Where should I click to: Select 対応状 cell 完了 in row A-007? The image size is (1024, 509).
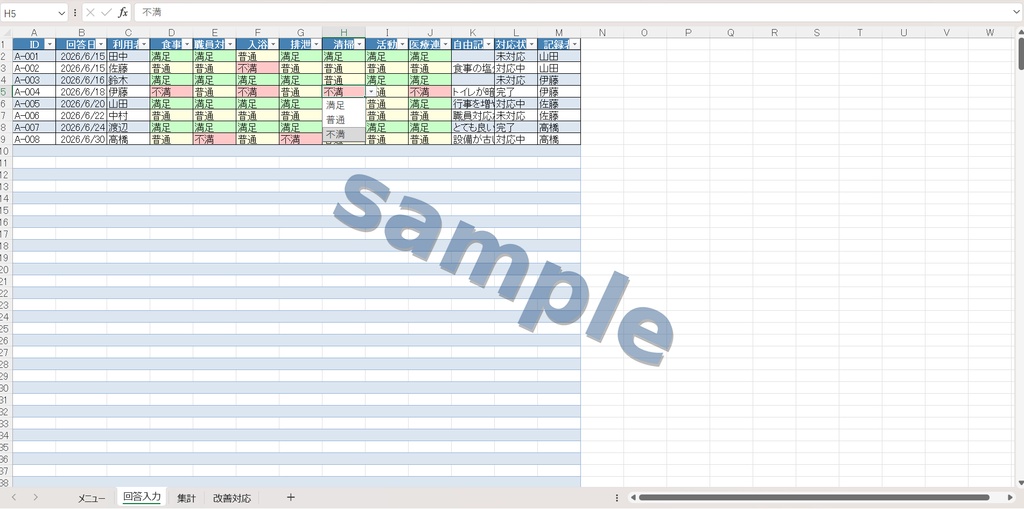click(516, 127)
